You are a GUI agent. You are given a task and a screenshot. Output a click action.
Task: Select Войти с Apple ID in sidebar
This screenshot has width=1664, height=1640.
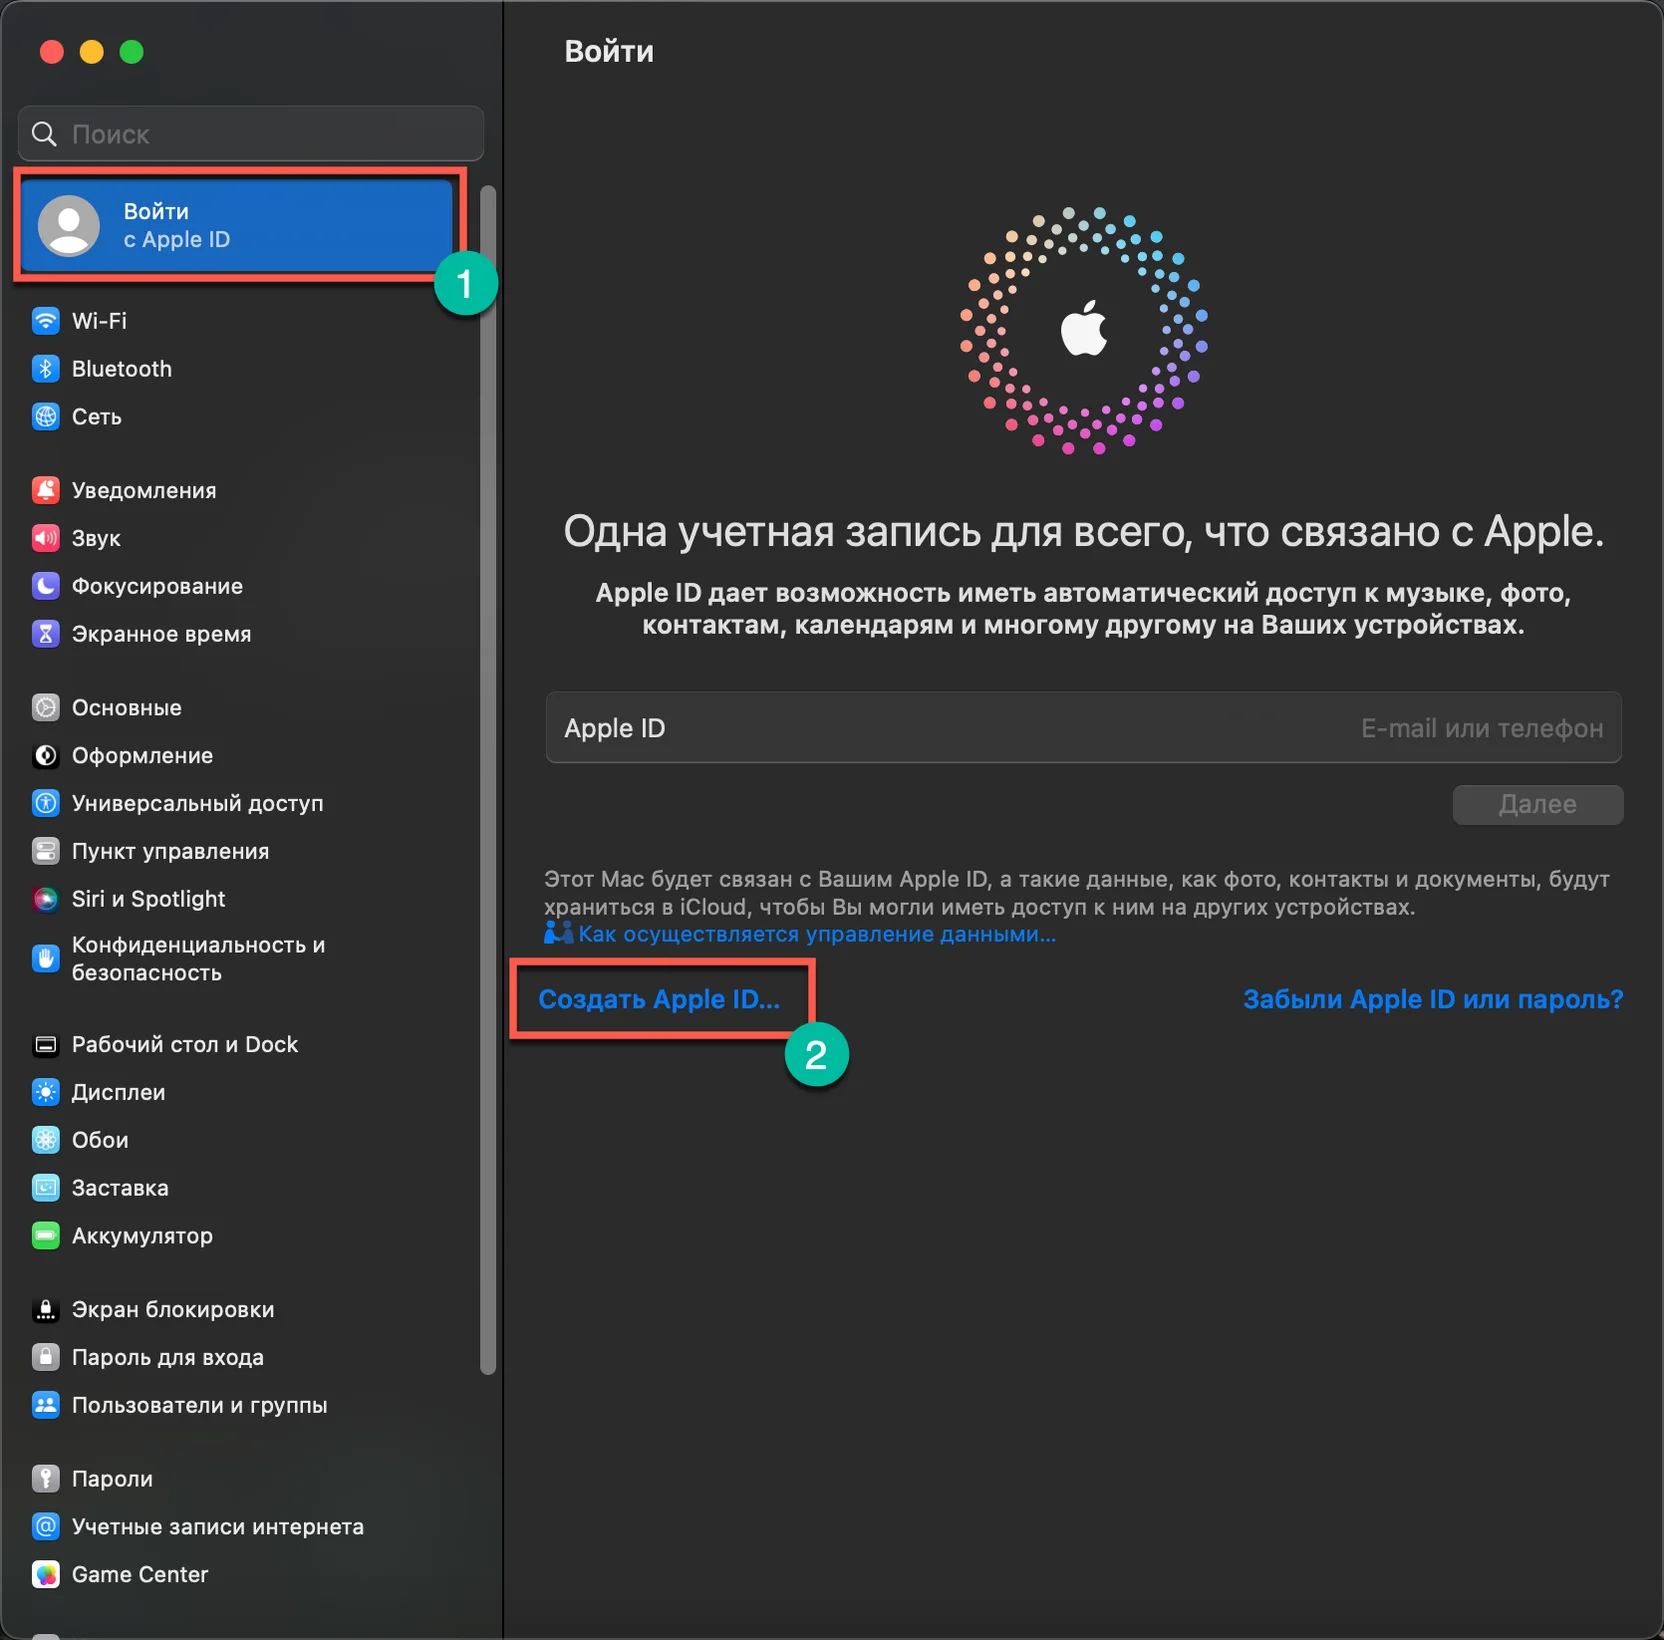point(239,225)
